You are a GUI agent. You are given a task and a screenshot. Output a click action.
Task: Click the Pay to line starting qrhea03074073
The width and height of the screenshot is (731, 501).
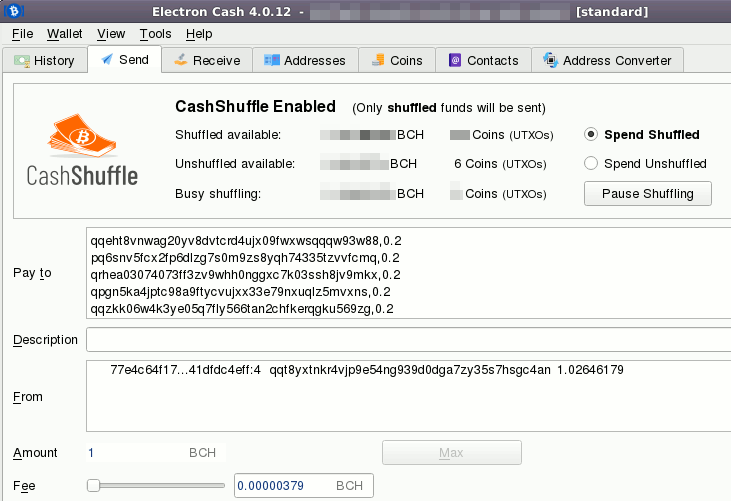click(245, 275)
